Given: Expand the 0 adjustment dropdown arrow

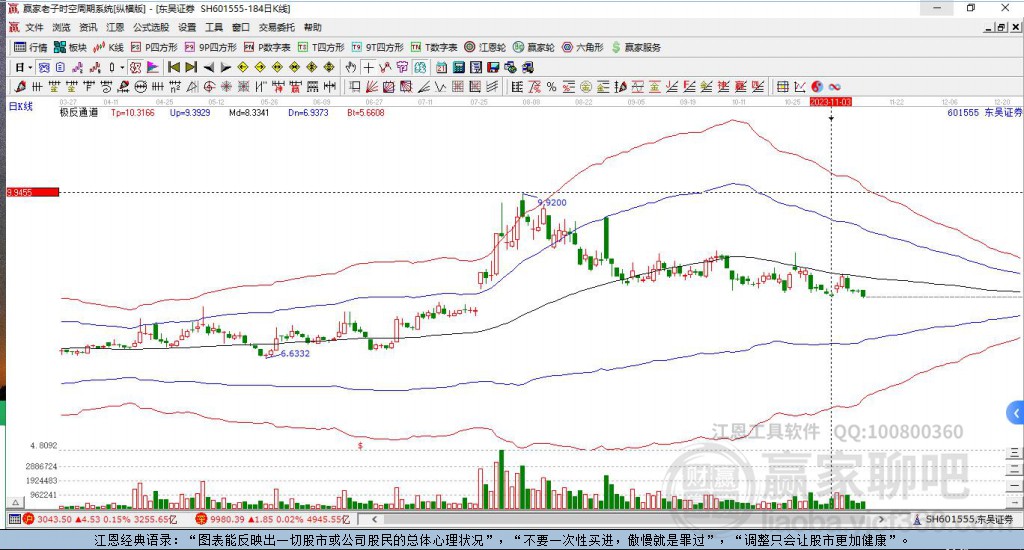Looking at the screenshot, I should [122, 67].
